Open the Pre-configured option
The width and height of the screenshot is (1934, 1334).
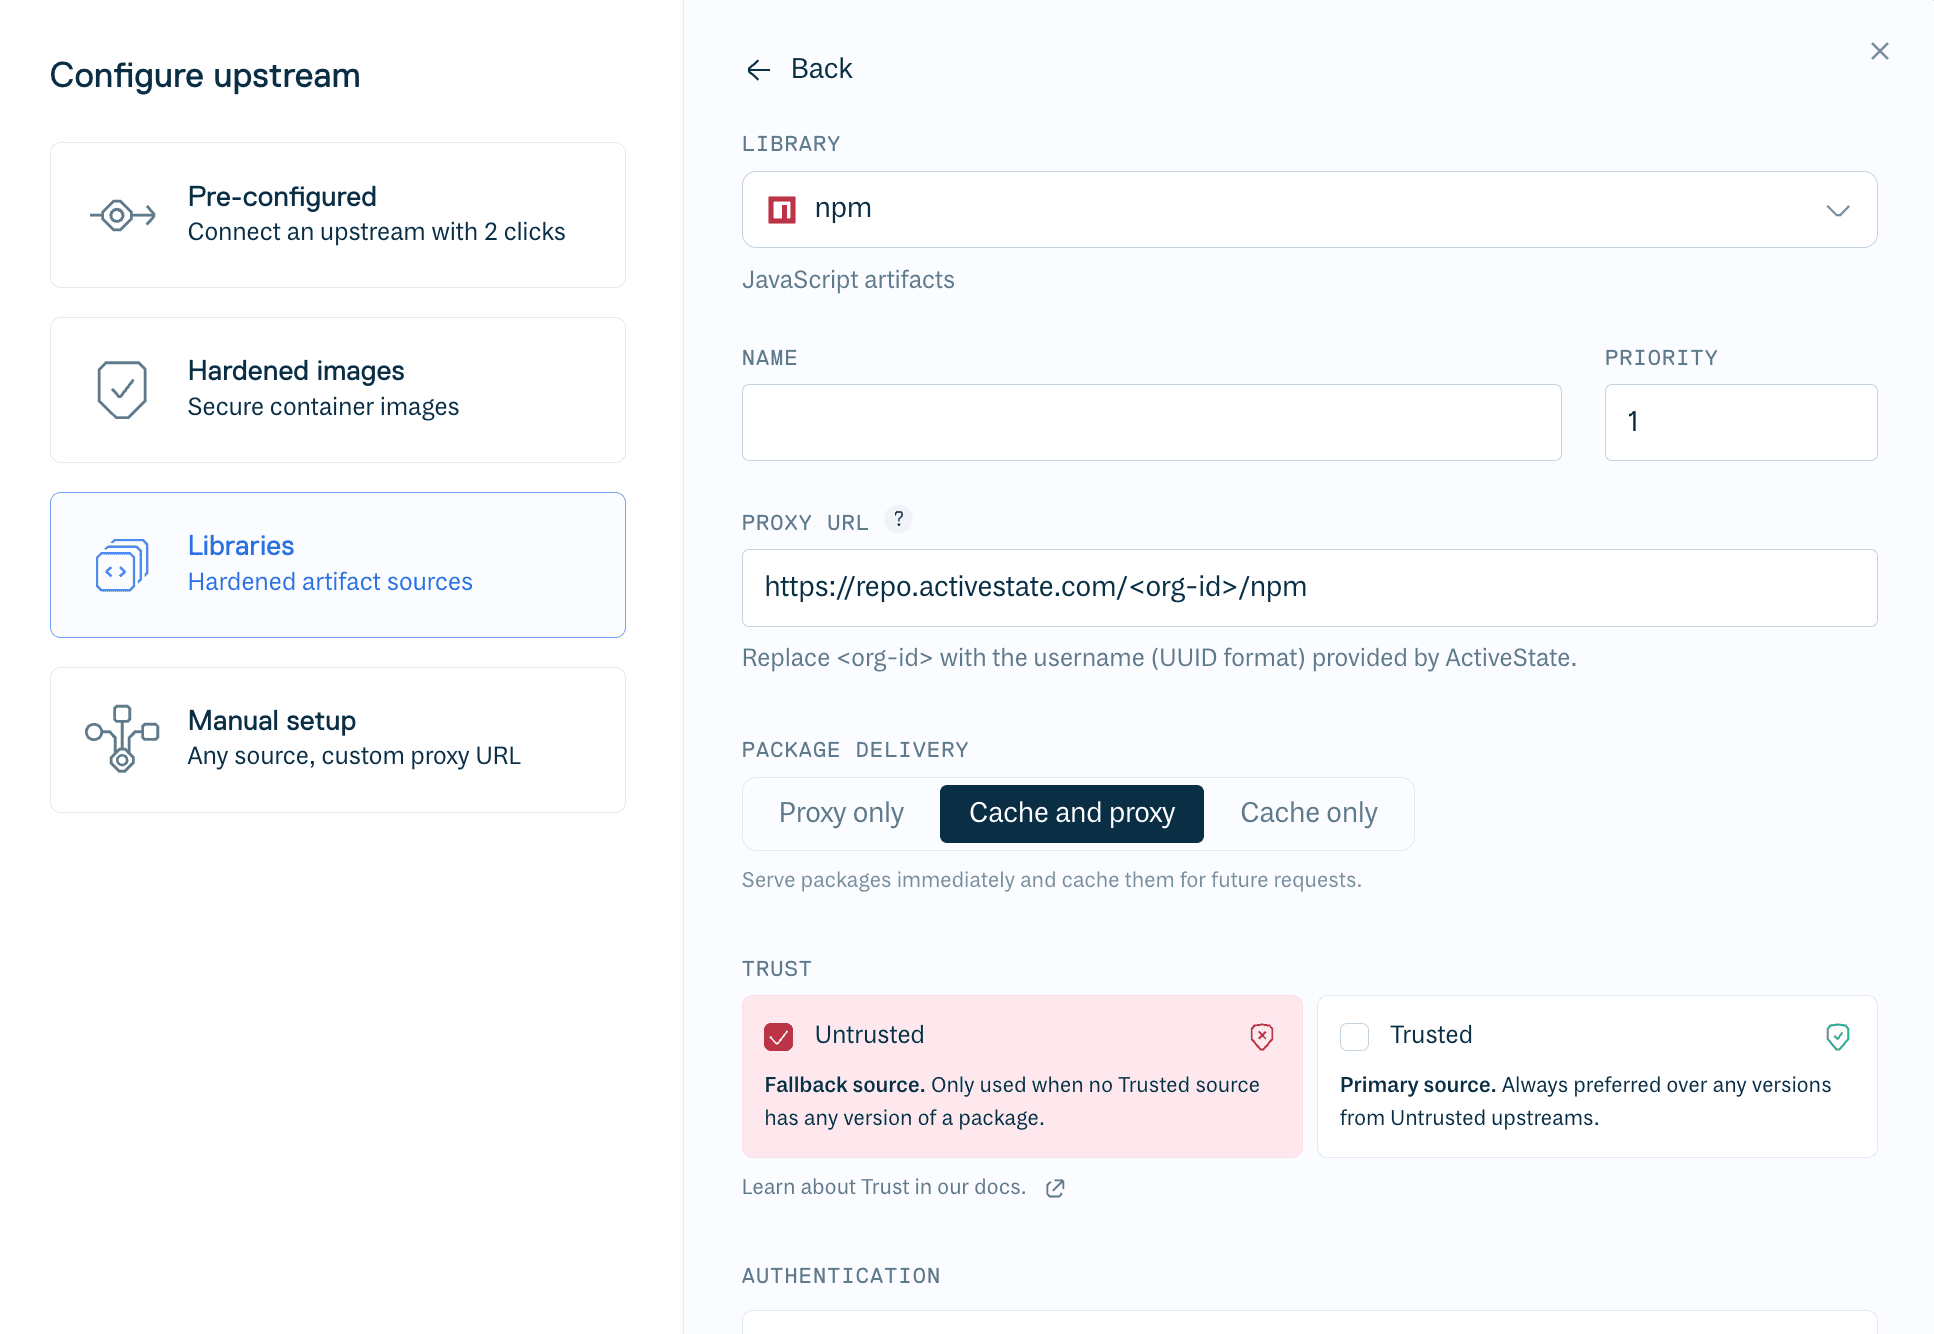click(x=338, y=215)
